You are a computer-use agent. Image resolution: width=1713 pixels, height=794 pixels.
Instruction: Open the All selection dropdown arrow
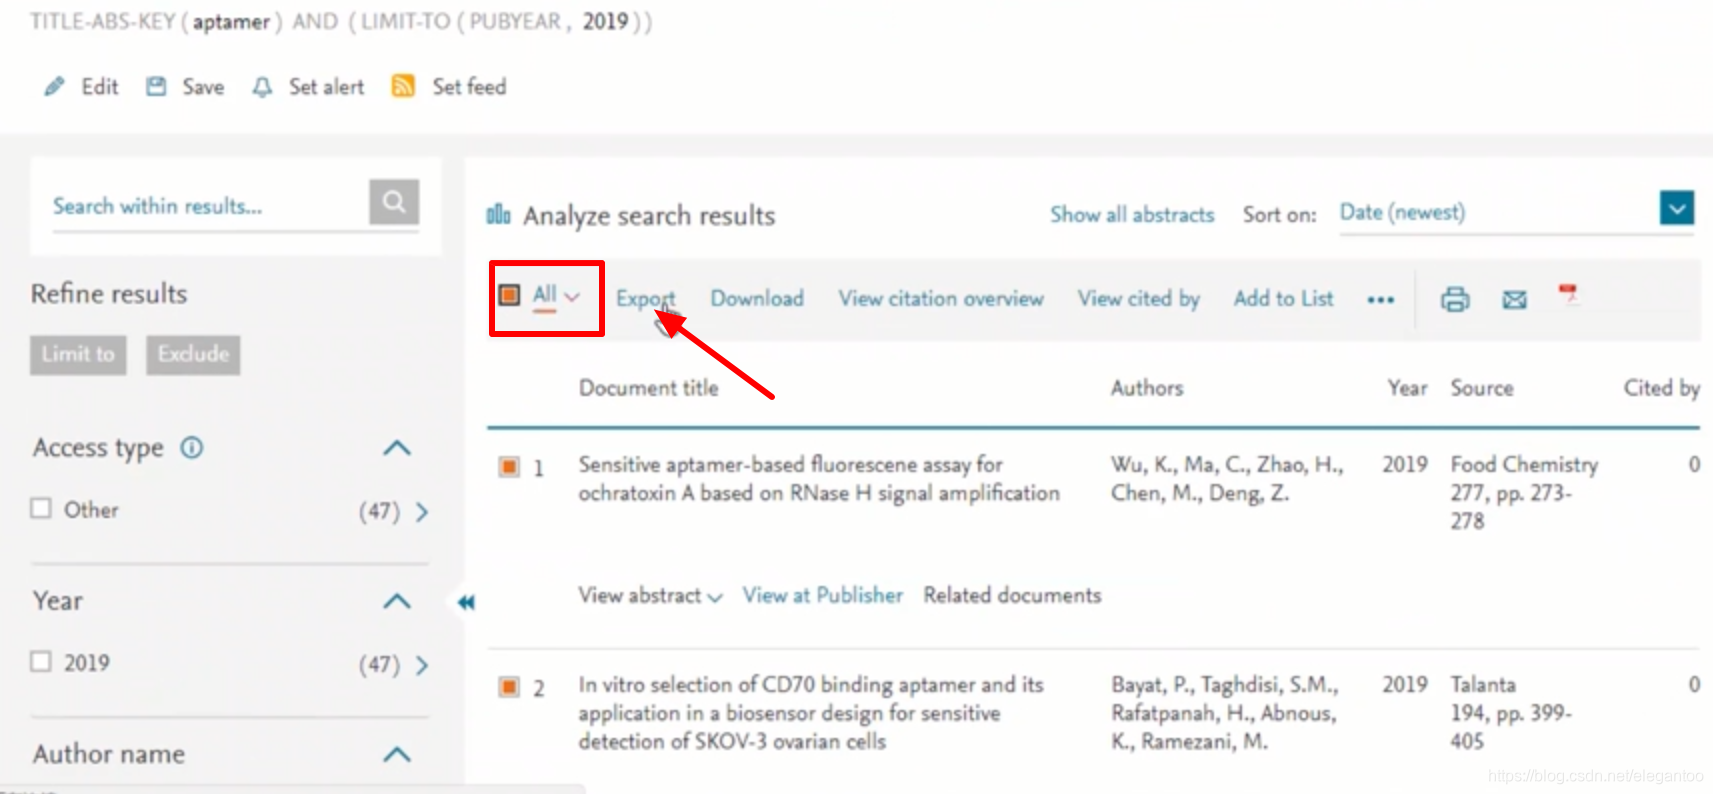pyautogui.click(x=572, y=297)
